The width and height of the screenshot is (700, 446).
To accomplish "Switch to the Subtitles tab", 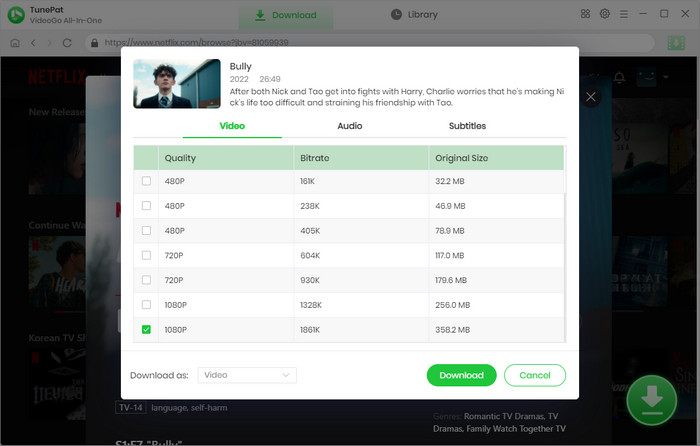I will (x=467, y=126).
